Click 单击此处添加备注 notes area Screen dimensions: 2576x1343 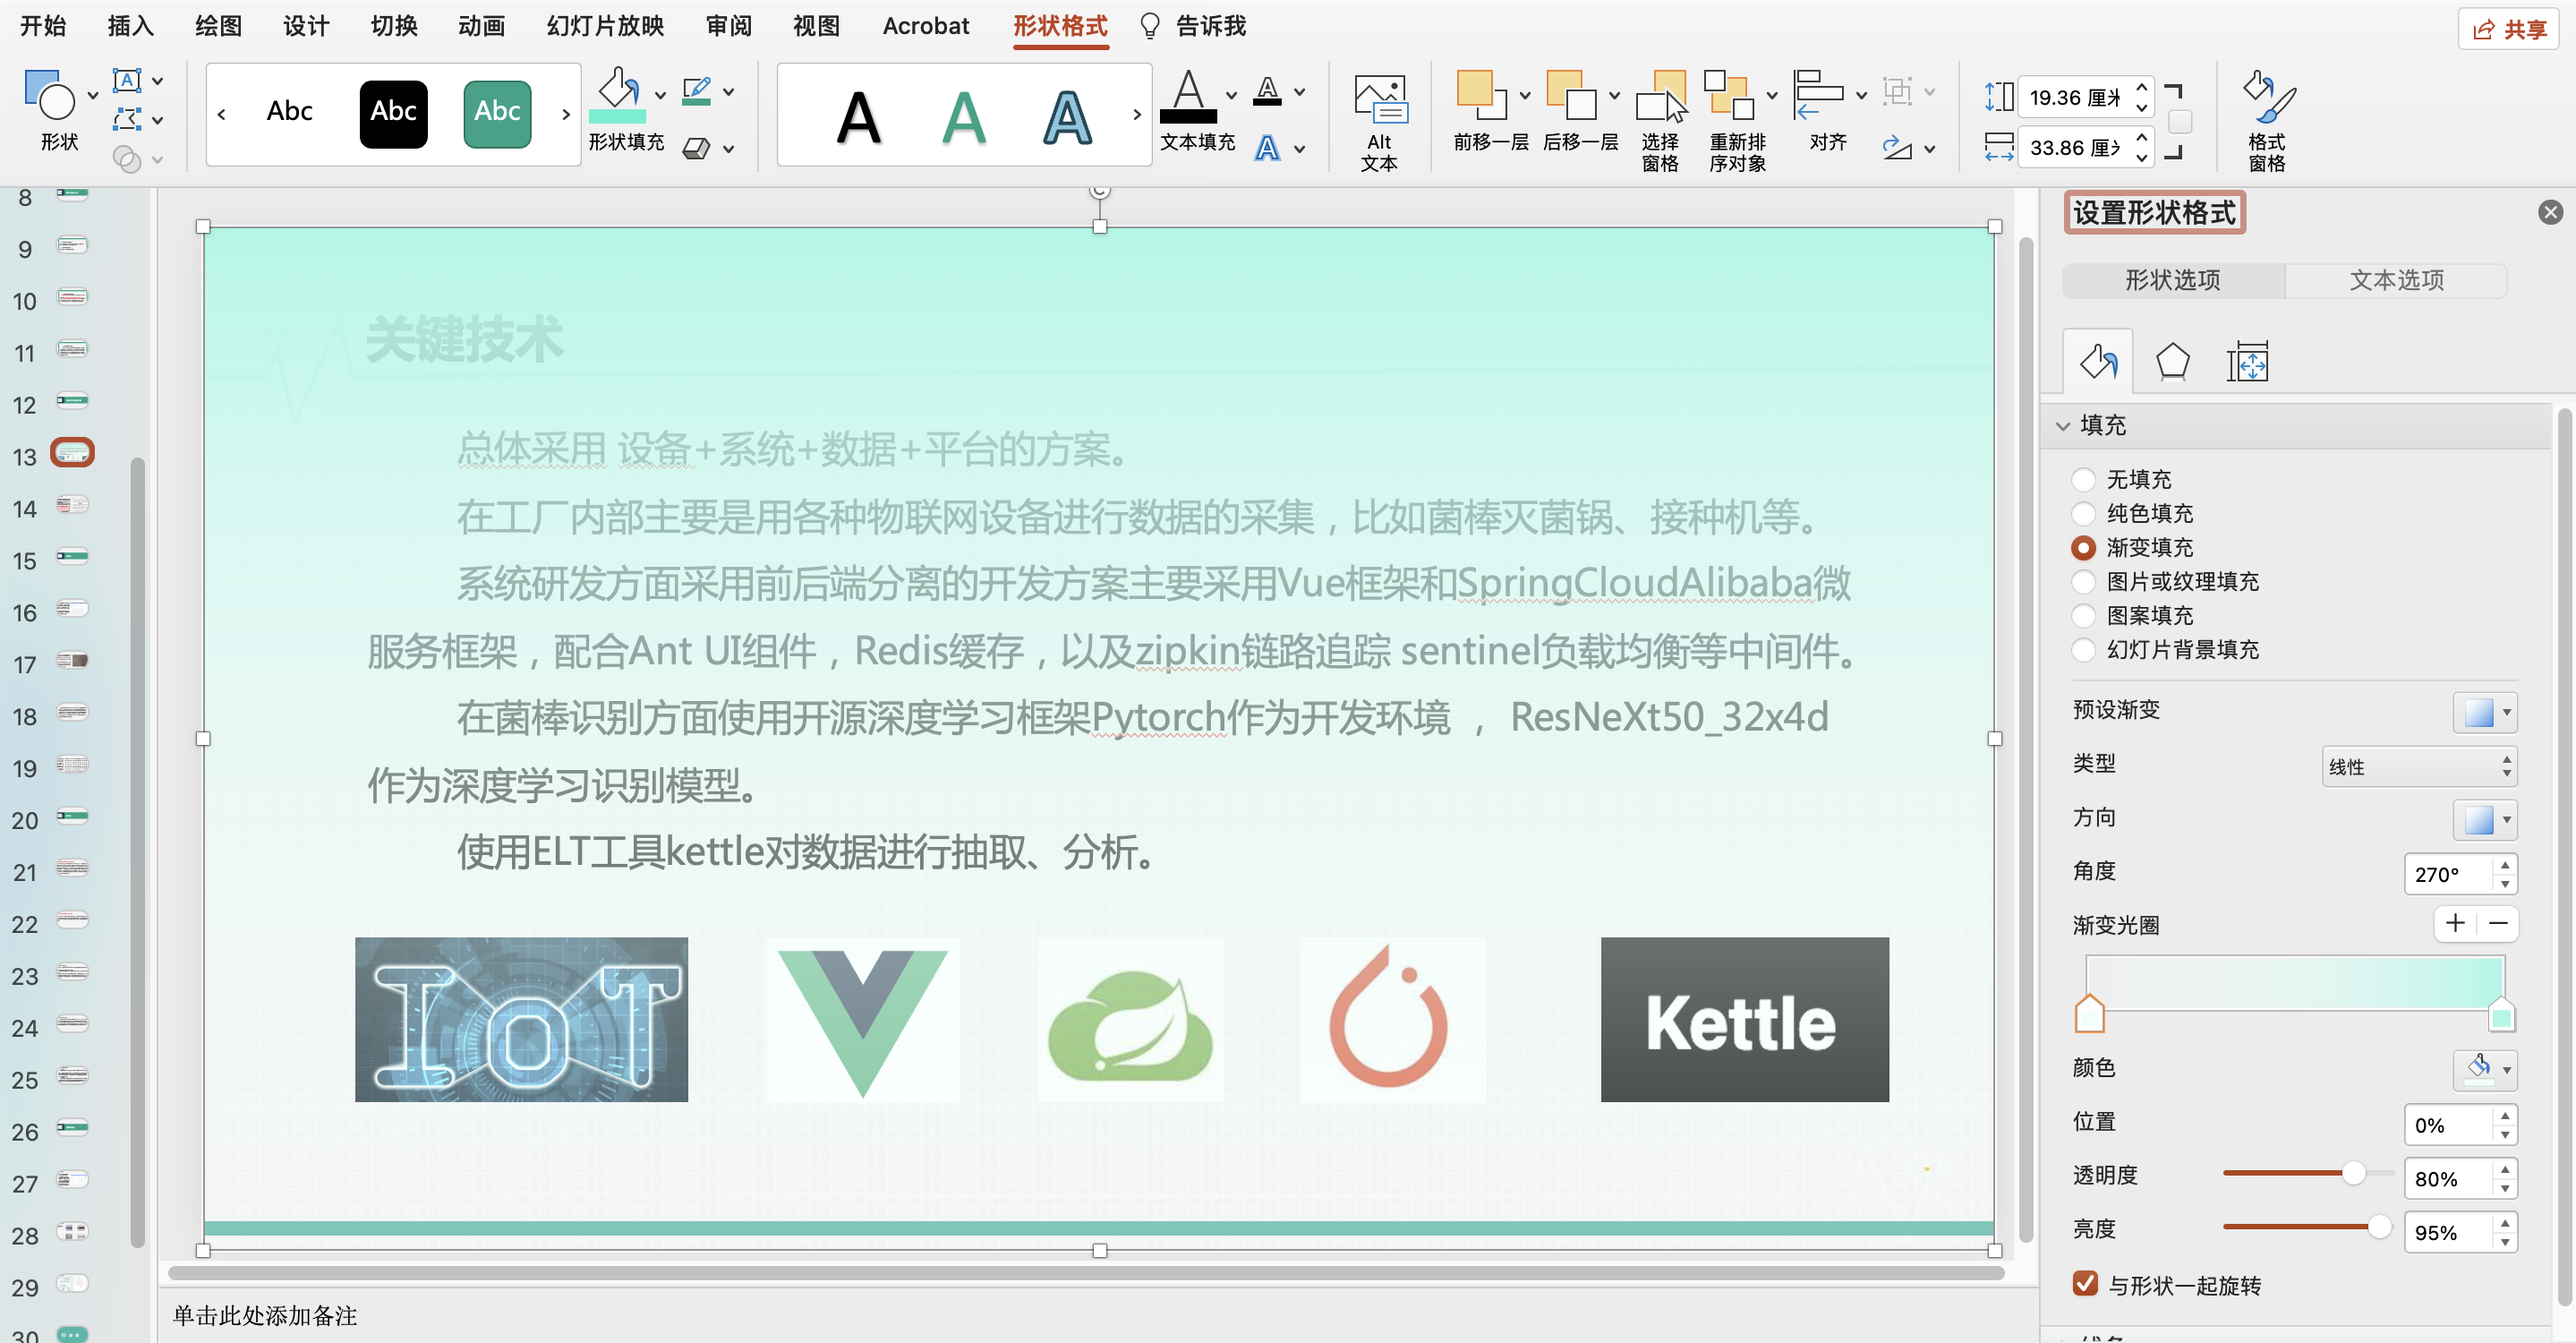265,1315
